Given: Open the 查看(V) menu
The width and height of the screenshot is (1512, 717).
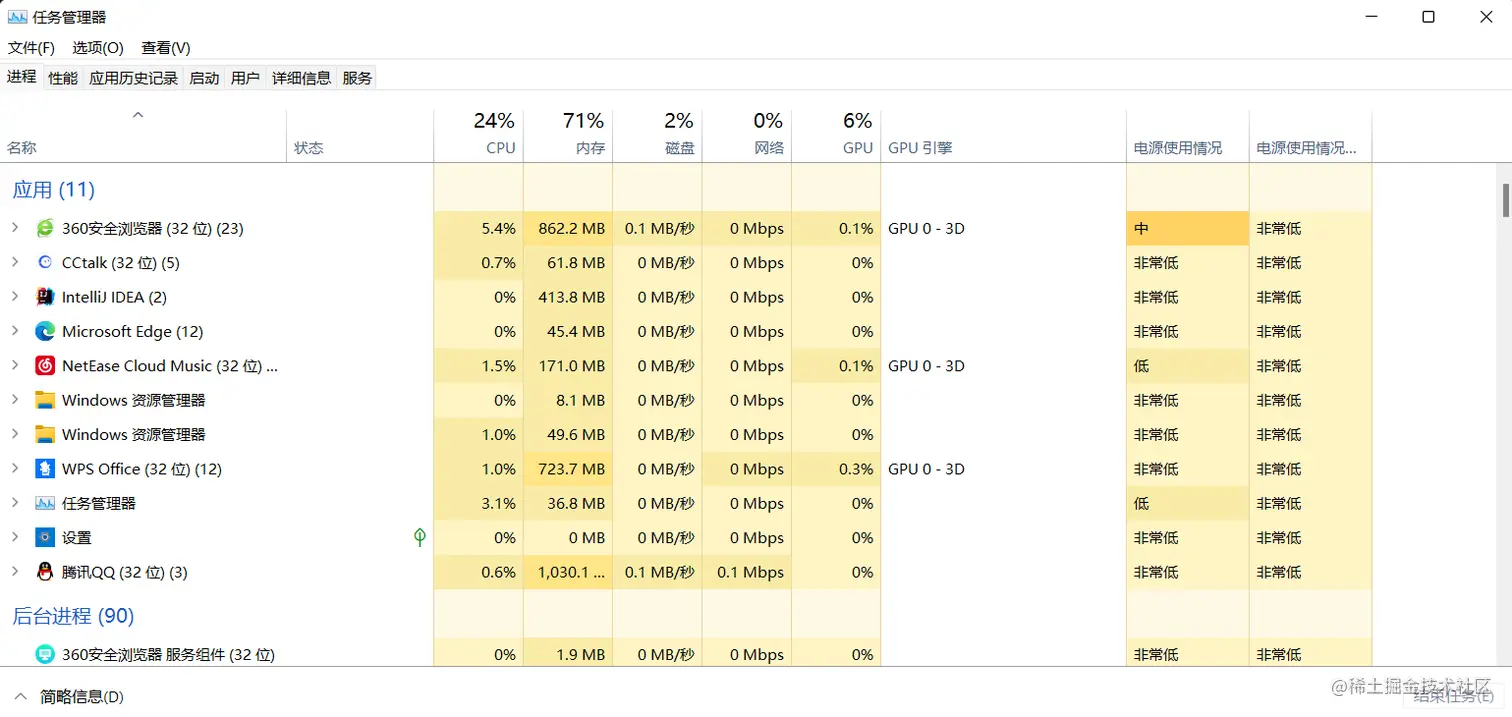Looking at the screenshot, I should click(x=166, y=47).
